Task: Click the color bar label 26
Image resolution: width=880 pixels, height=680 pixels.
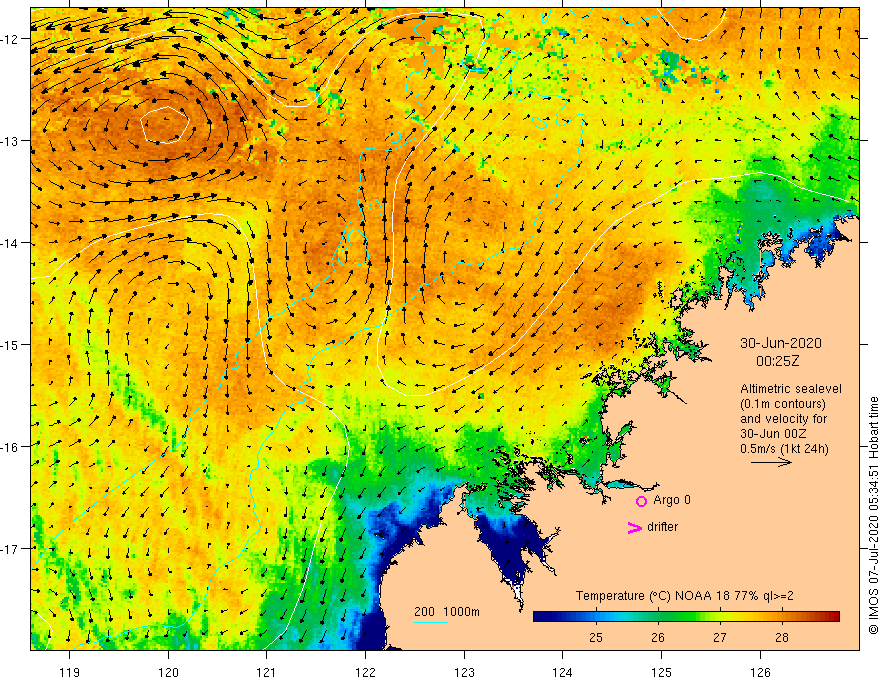Action: tap(658, 637)
